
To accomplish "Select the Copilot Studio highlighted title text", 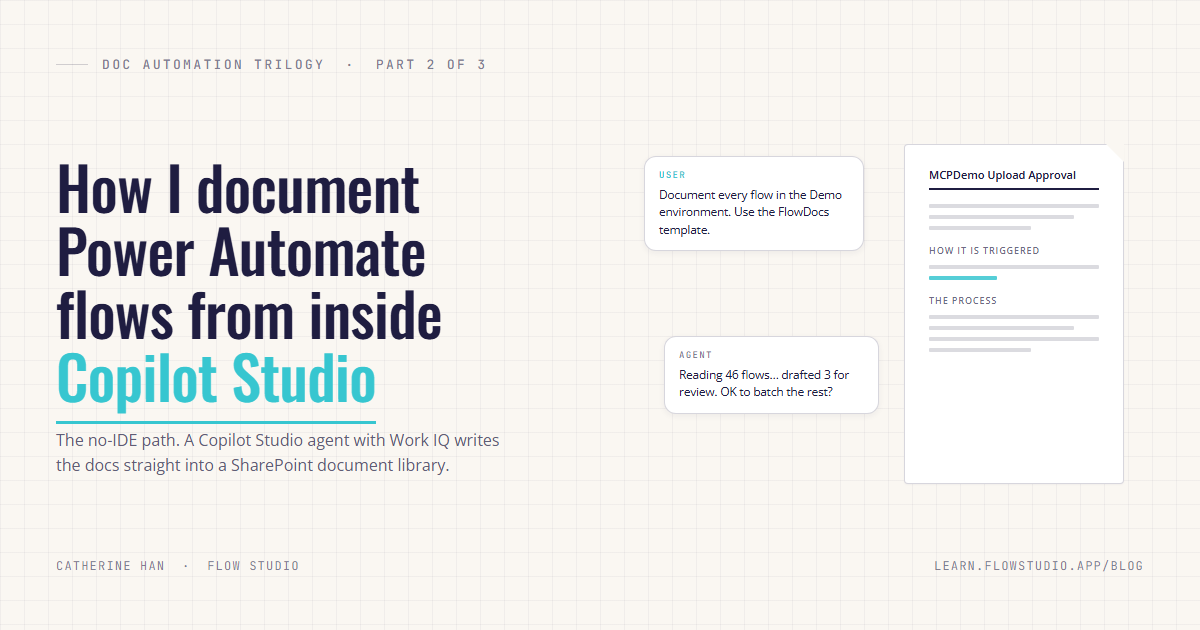I will pyautogui.click(x=216, y=380).
